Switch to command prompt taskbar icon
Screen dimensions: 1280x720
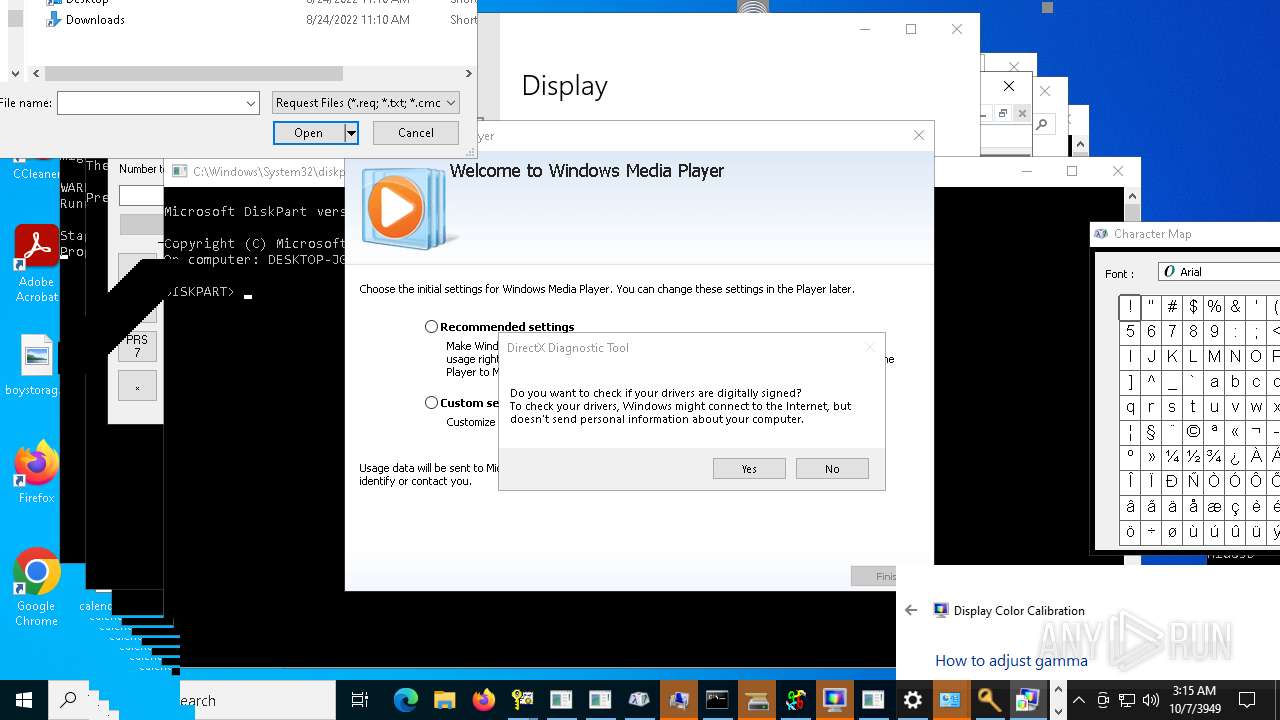[x=717, y=700]
